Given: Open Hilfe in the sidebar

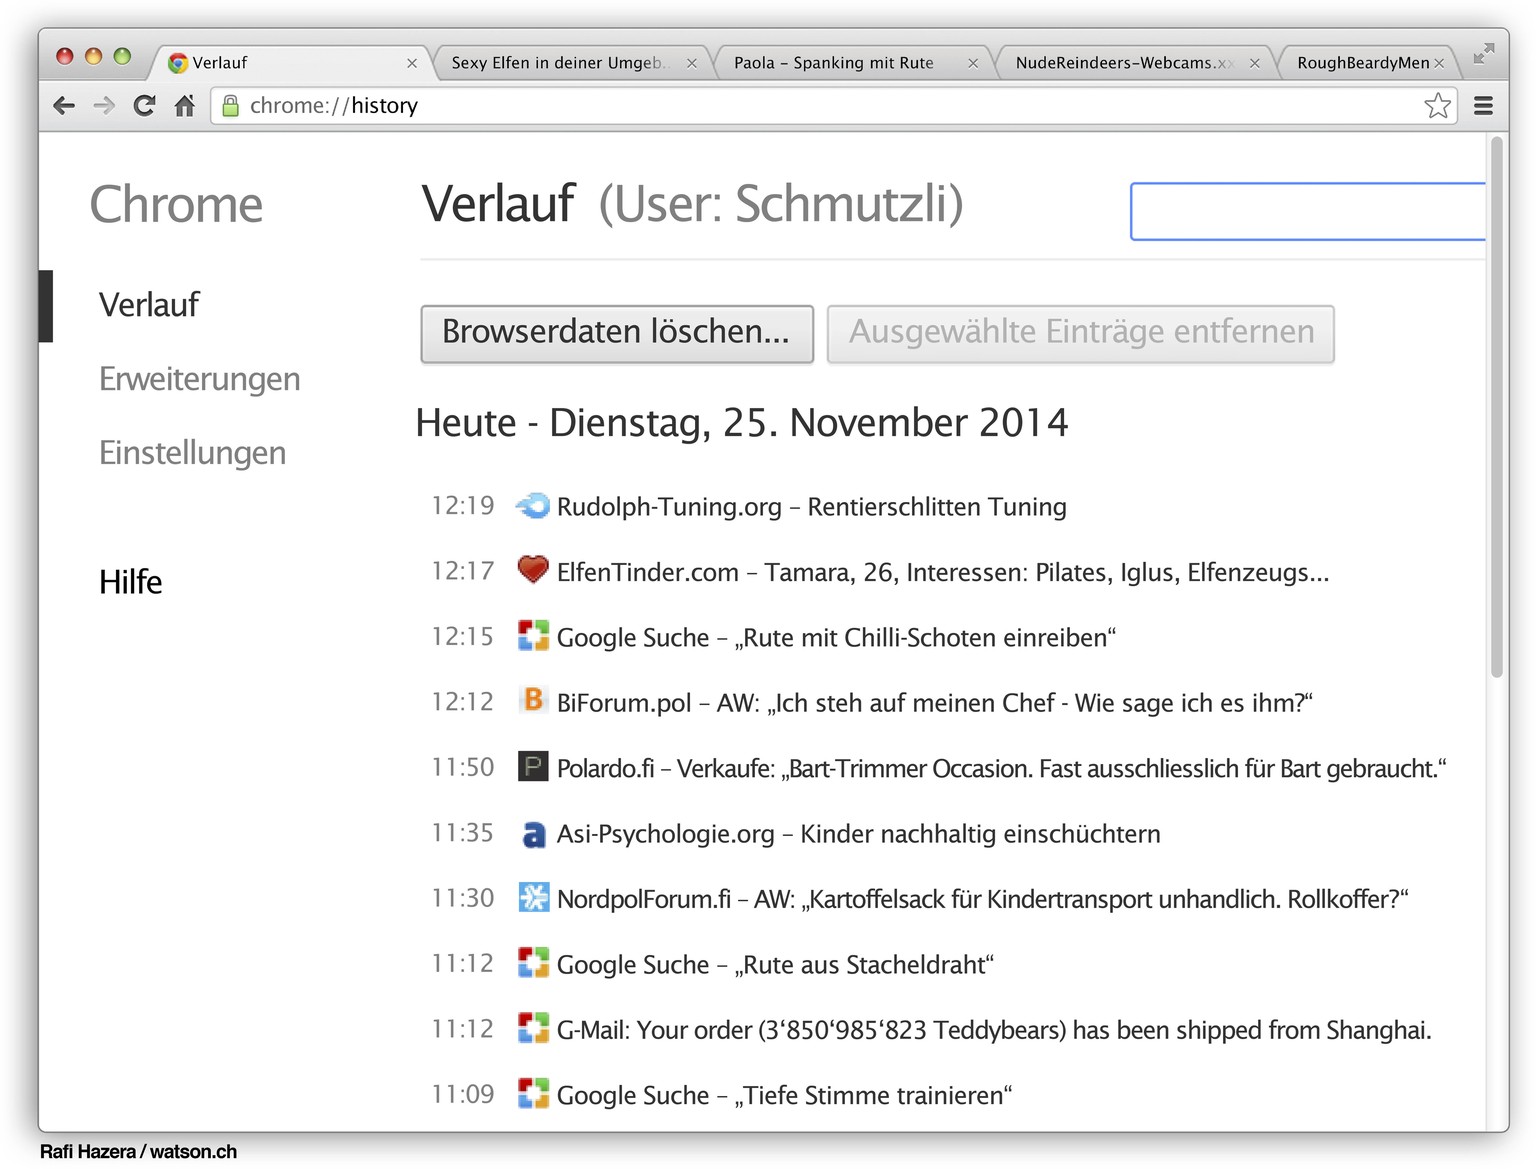Looking at the screenshot, I should 130,582.
